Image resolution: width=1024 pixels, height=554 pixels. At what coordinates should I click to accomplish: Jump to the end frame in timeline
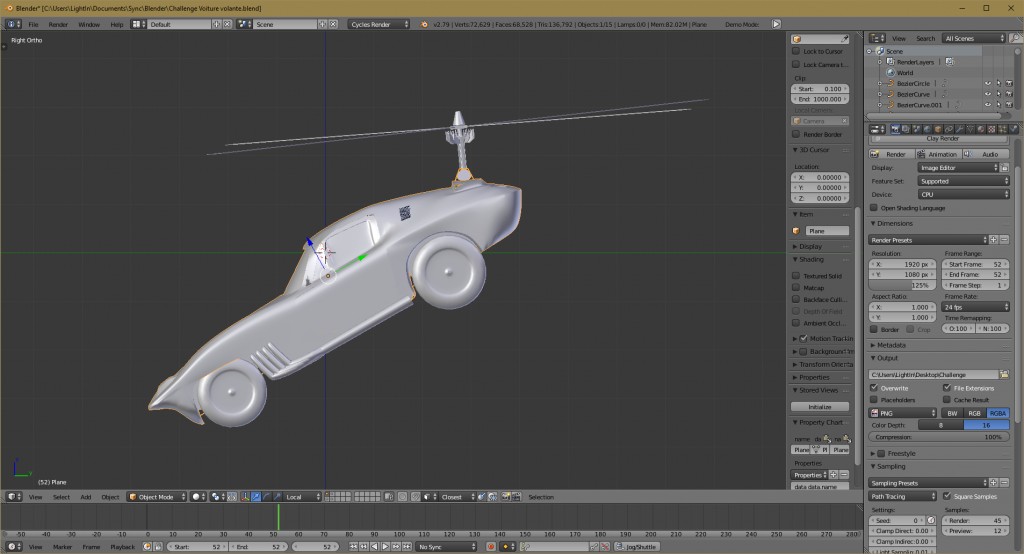click(x=407, y=547)
